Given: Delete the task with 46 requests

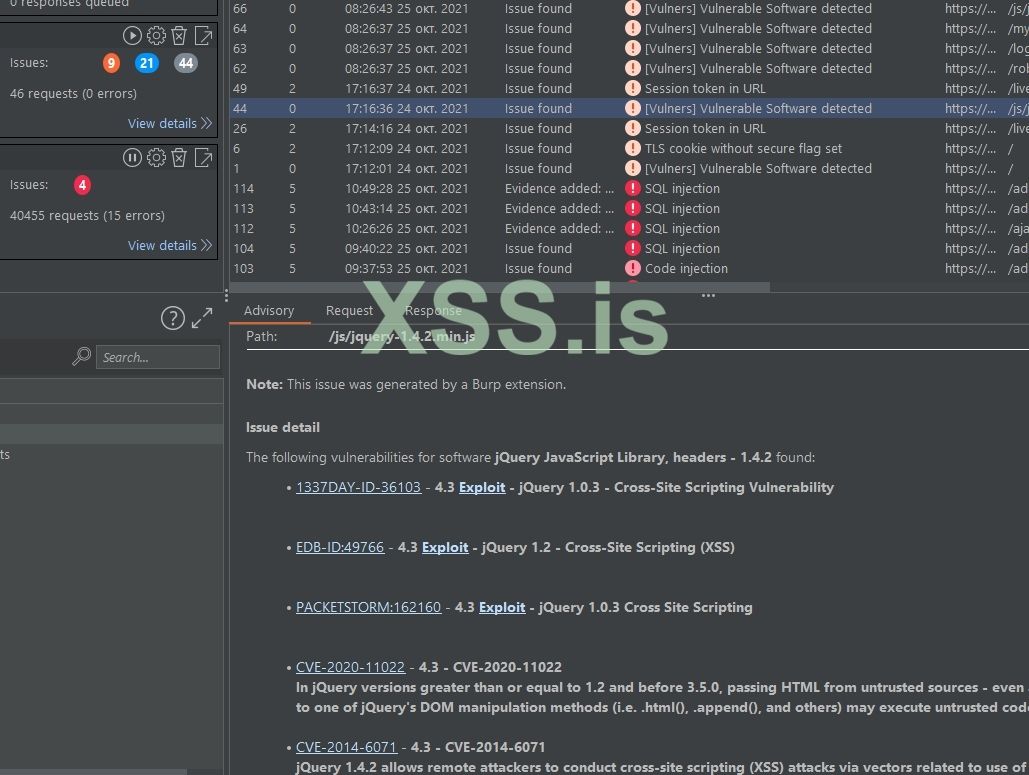Looking at the screenshot, I should [x=179, y=35].
